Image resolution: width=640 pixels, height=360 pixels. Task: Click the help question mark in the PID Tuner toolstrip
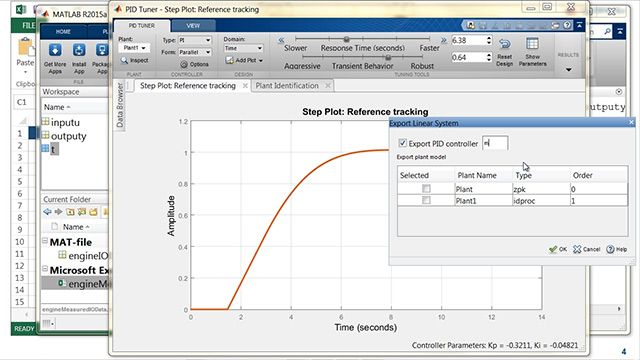(x=567, y=25)
